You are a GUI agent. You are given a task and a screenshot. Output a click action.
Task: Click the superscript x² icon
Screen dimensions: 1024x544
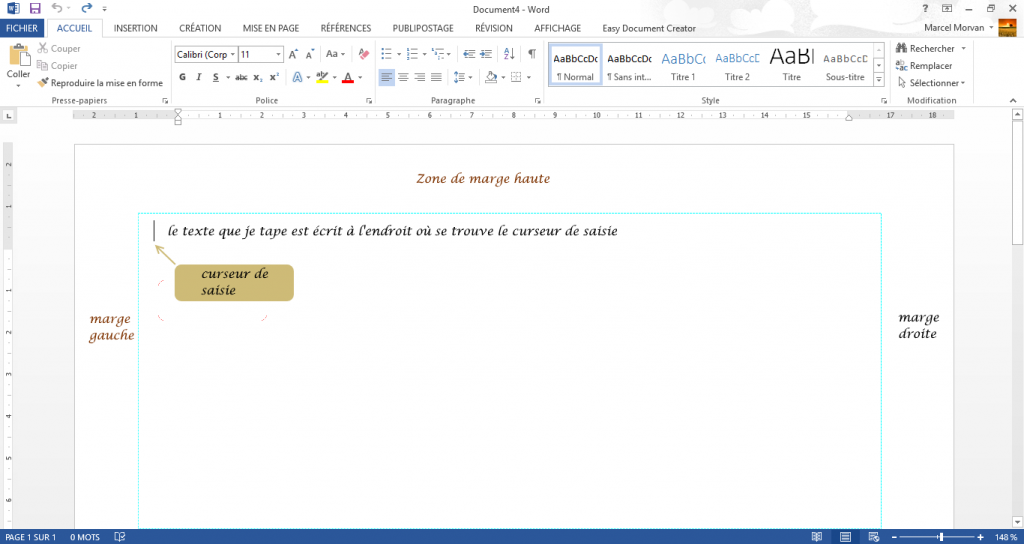[274, 77]
